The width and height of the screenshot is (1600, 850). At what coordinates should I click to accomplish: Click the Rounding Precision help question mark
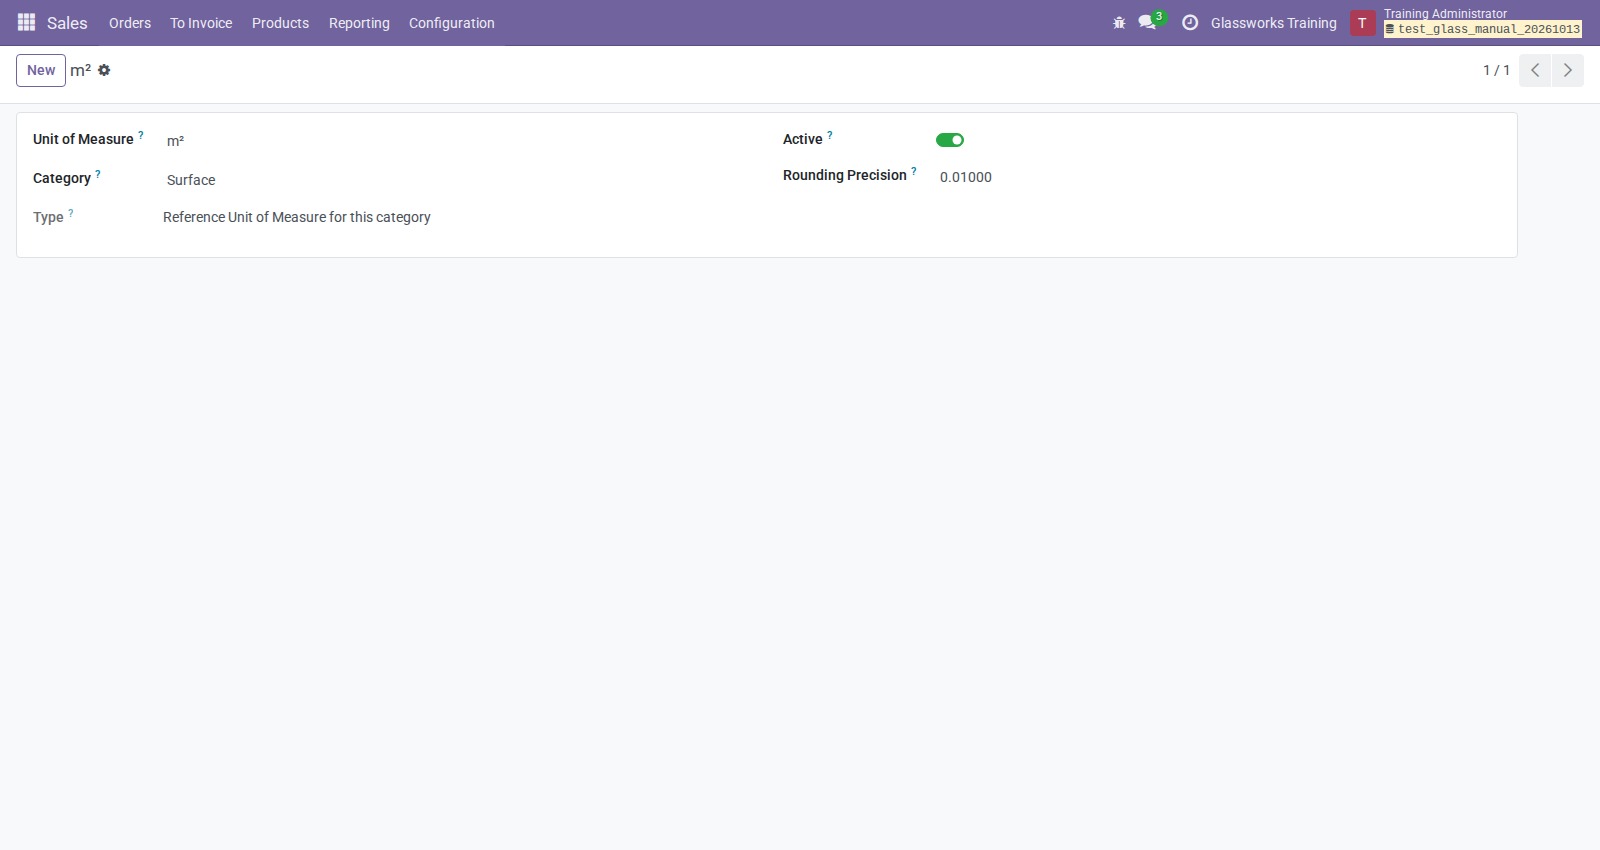[x=914, y=171]
